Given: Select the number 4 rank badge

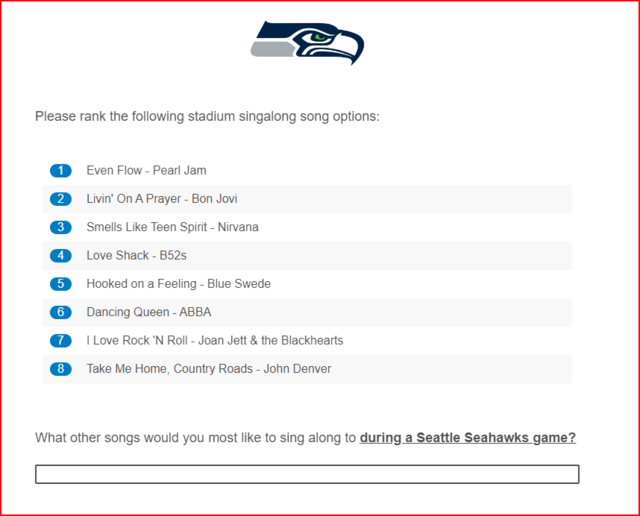Looking at the screenshot, I should click(x=61, y=256).
